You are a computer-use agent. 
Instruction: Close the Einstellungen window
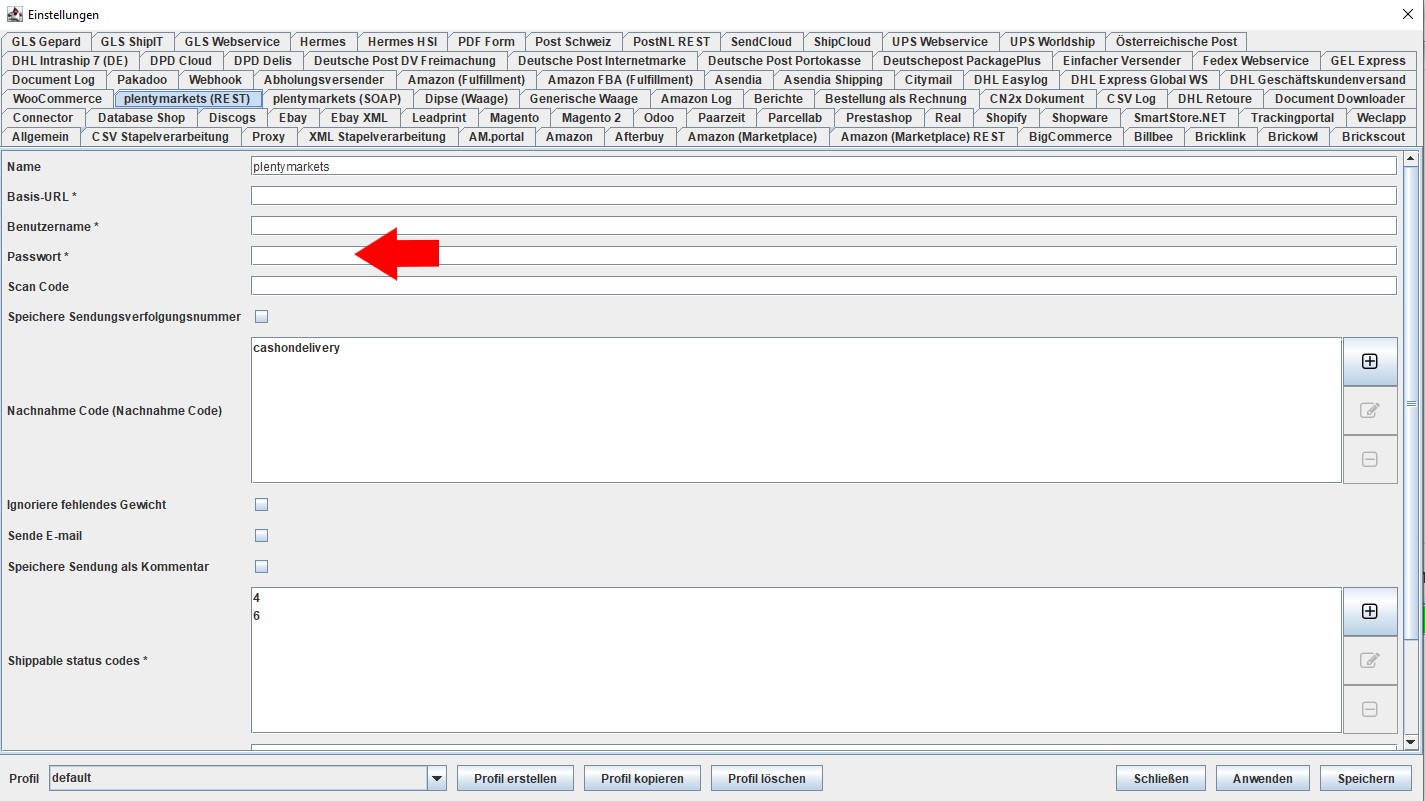[x=1408, y=14]
